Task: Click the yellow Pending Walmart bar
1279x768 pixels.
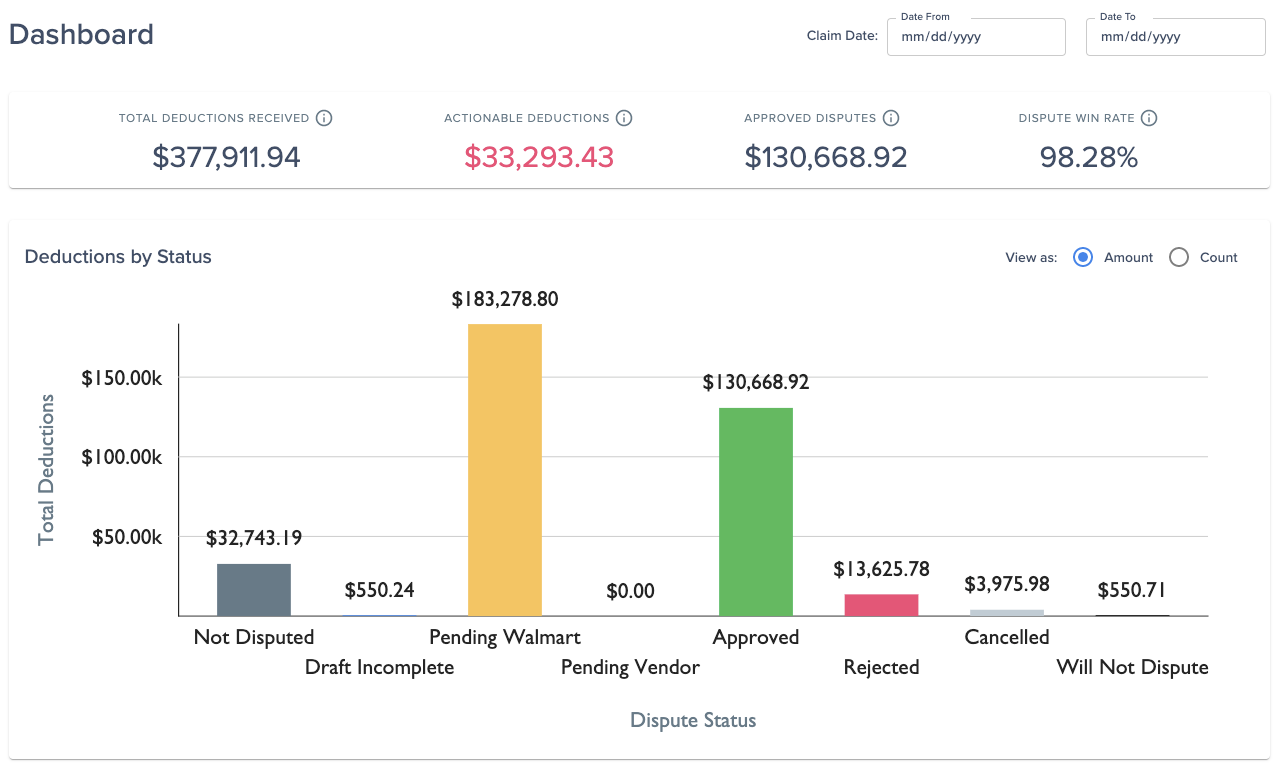Action: coord(505,470)
